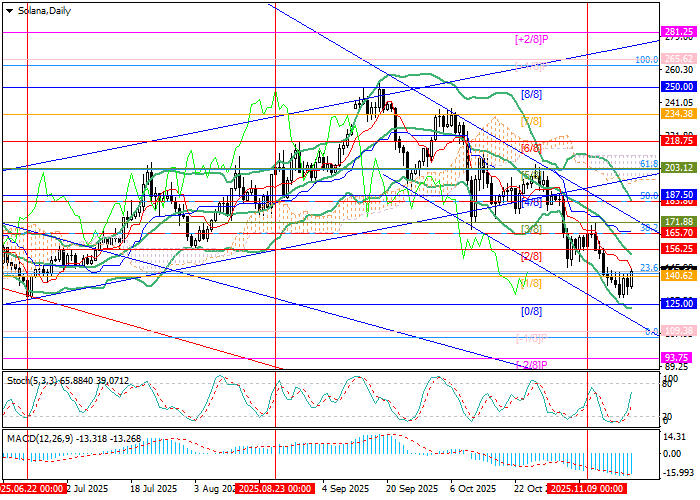Select the MACD(12,26,9) indicator label

64,438
